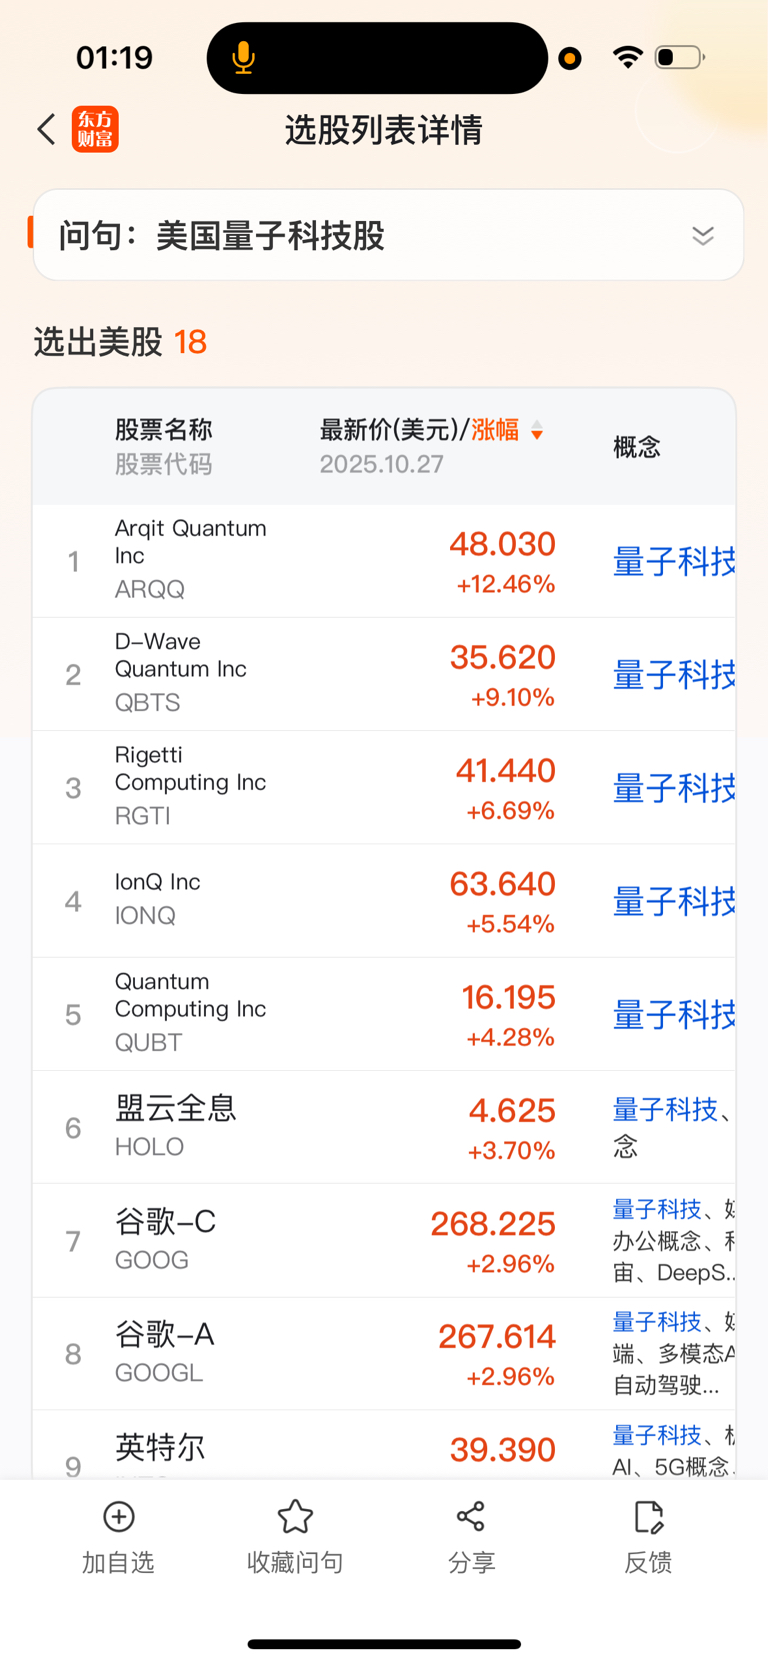Click 量子科技 link for Rigetti Computing
The width and height of the screenshot is (769, 1665).
coord(674,788)
